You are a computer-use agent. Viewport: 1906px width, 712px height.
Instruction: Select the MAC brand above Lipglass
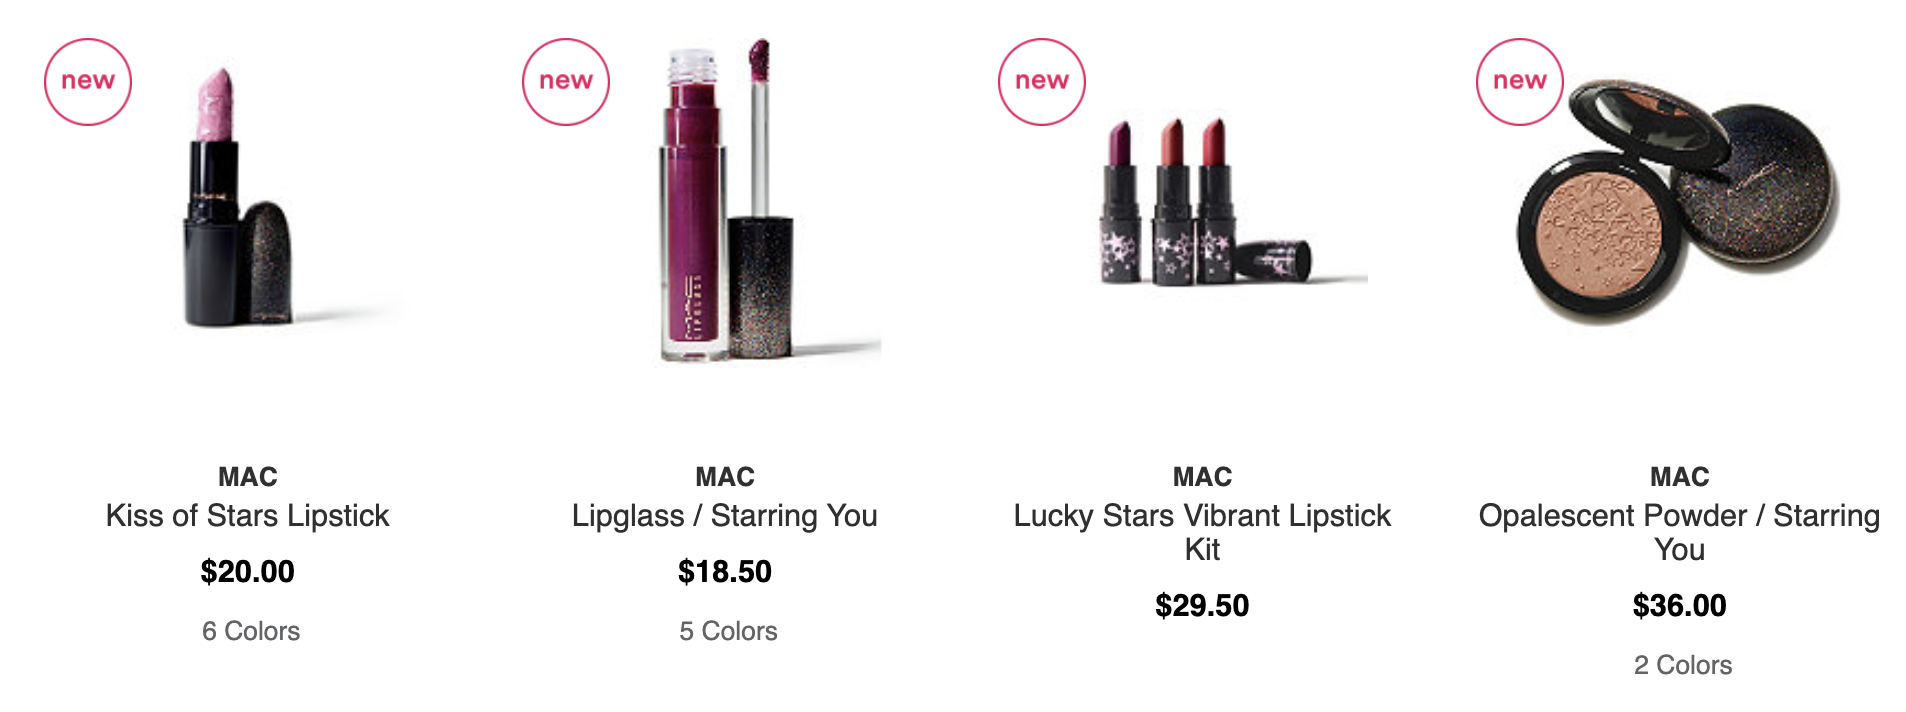[725, 477]
